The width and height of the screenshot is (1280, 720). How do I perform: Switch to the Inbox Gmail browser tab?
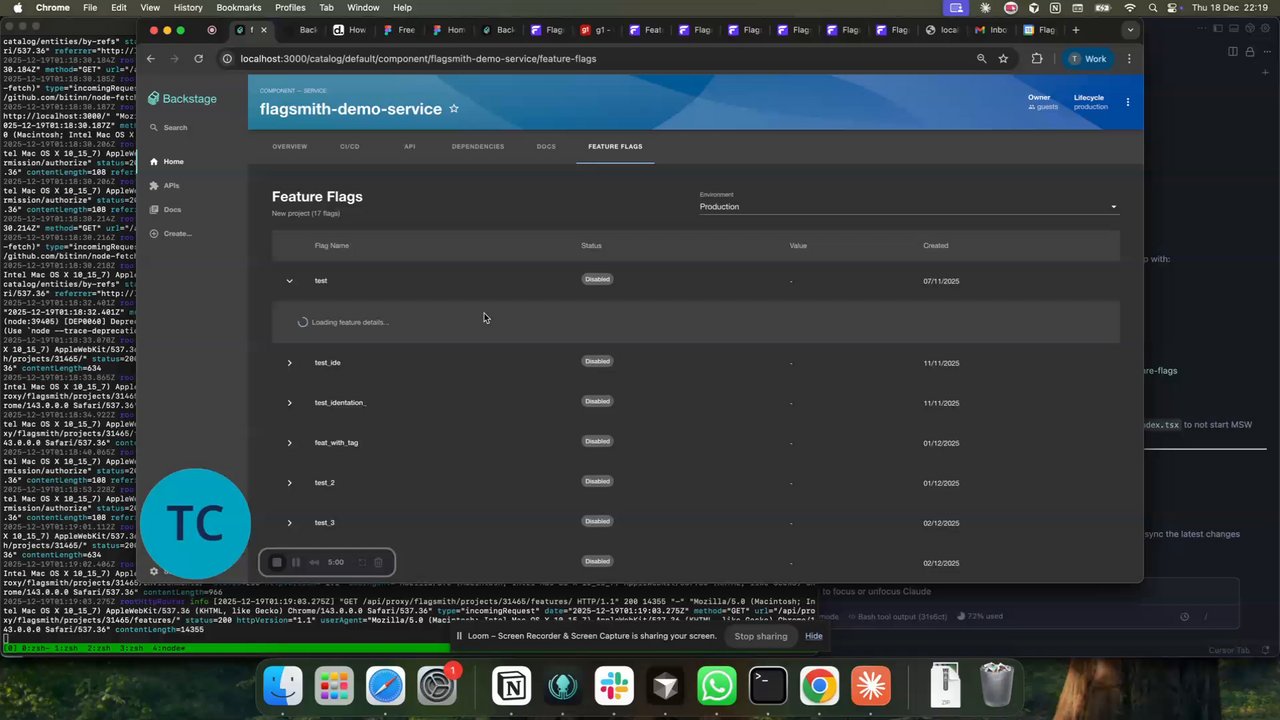[x=990, y=30]
